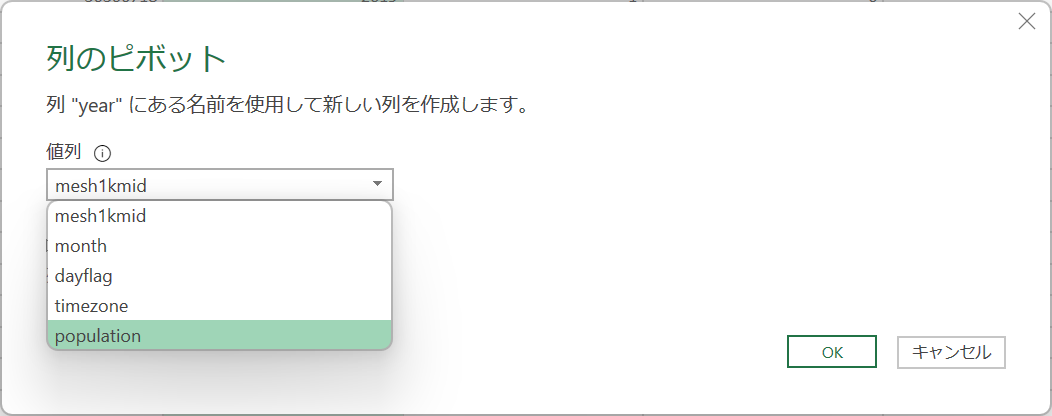Click the キャンセル button
Screen dimensions: 1052x416
click(951, 352)
